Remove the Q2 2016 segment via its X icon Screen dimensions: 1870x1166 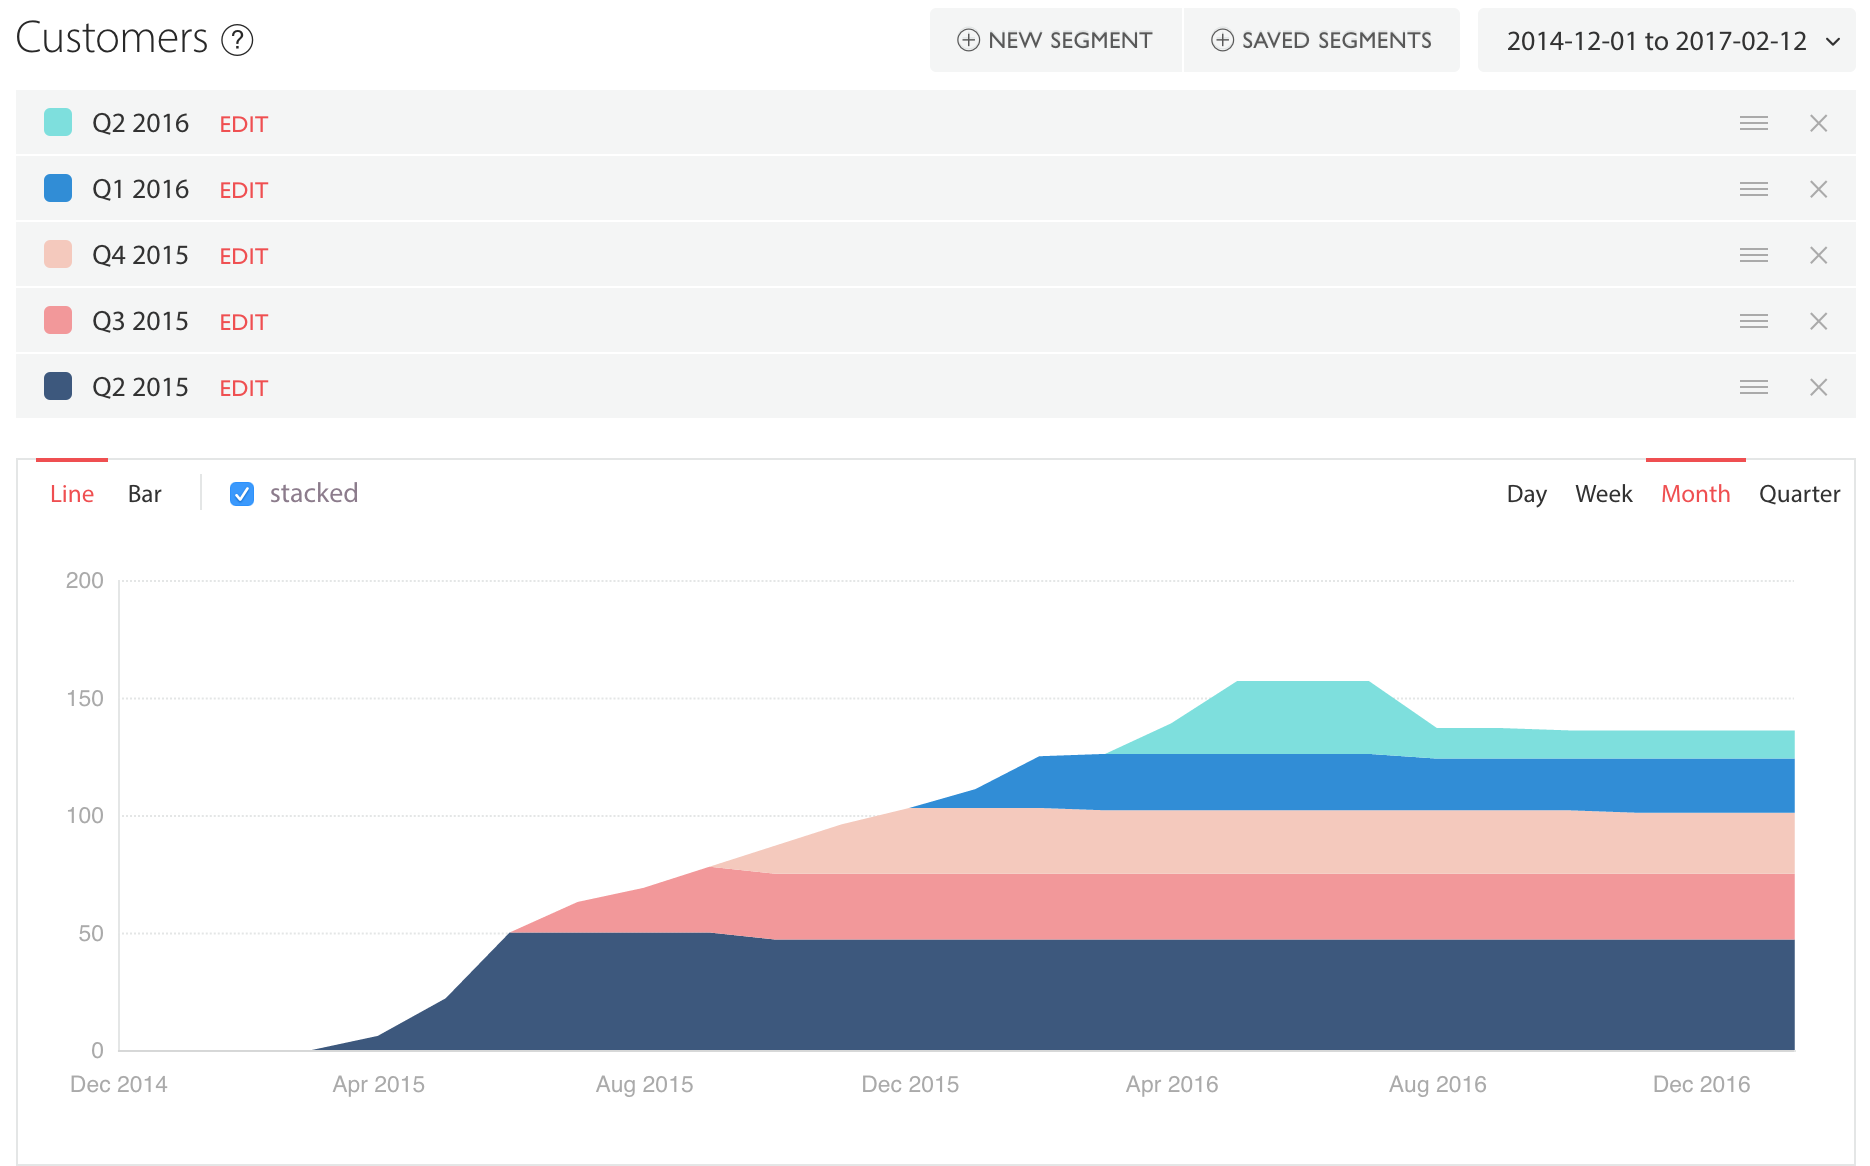click(1819, 122)
